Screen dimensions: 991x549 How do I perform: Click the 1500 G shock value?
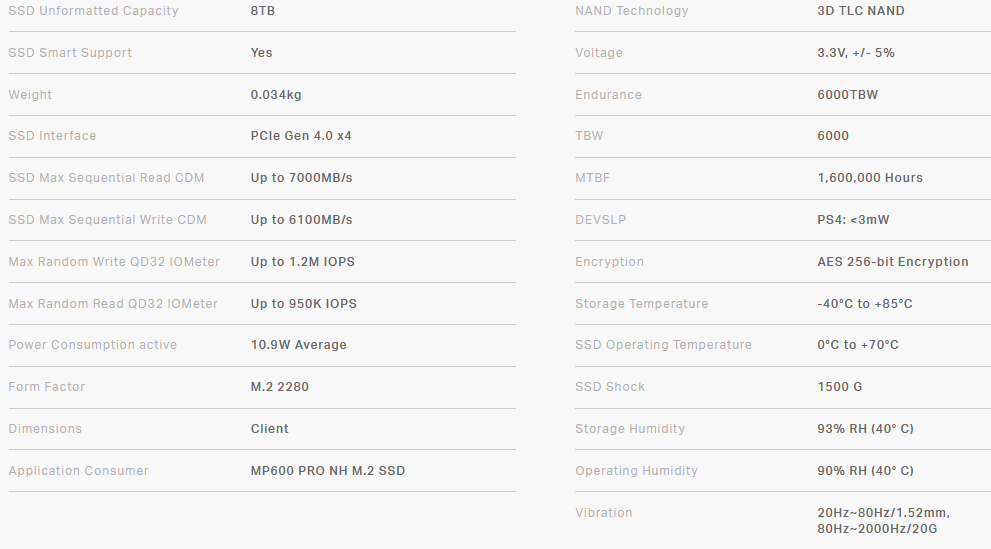(x=839, y=387)
